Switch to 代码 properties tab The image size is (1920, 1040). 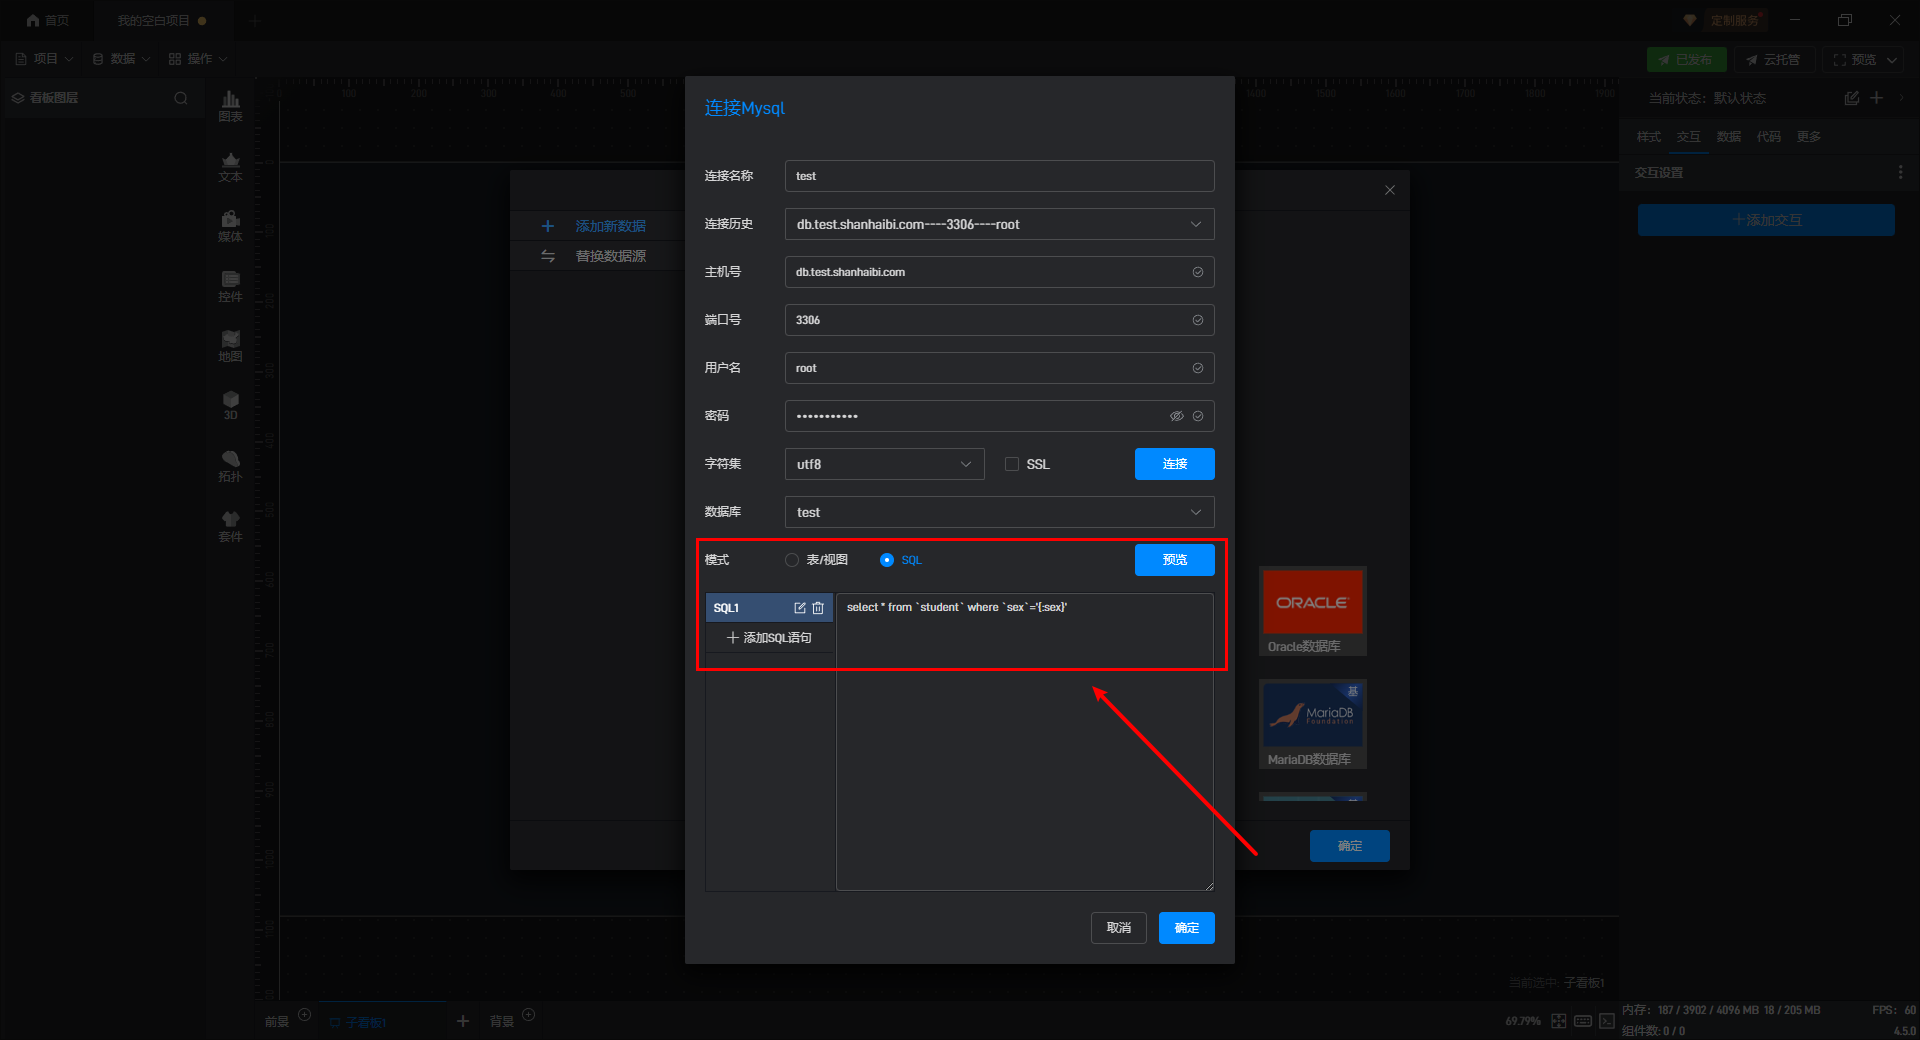[x=1769, y=137]
